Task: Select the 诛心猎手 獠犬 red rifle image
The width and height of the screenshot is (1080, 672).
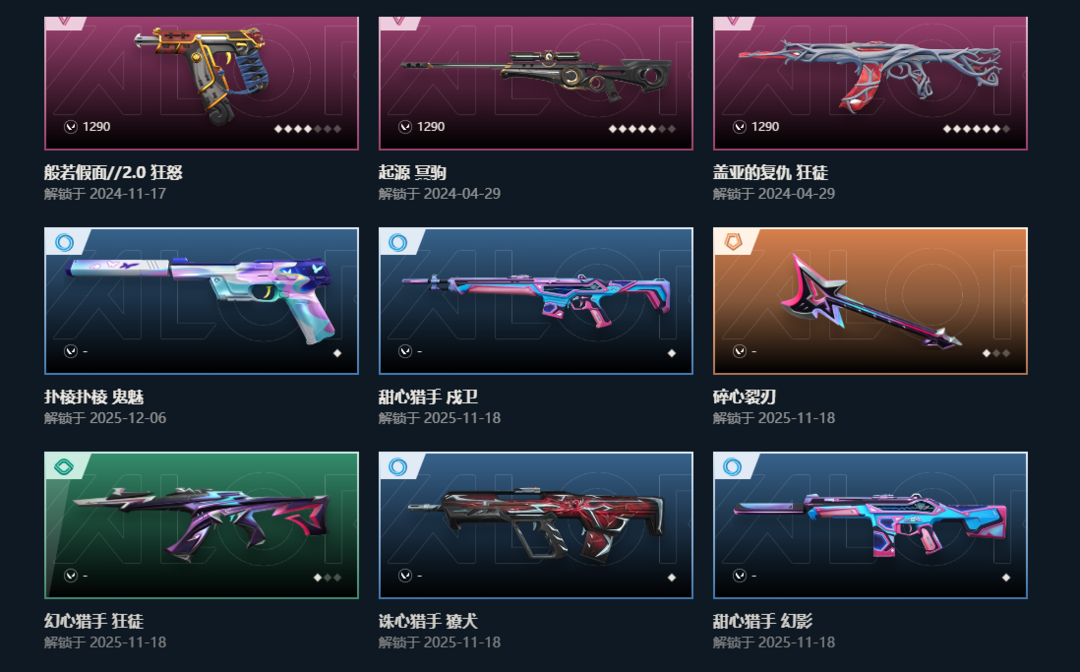Action: click(x=536, y=524)
